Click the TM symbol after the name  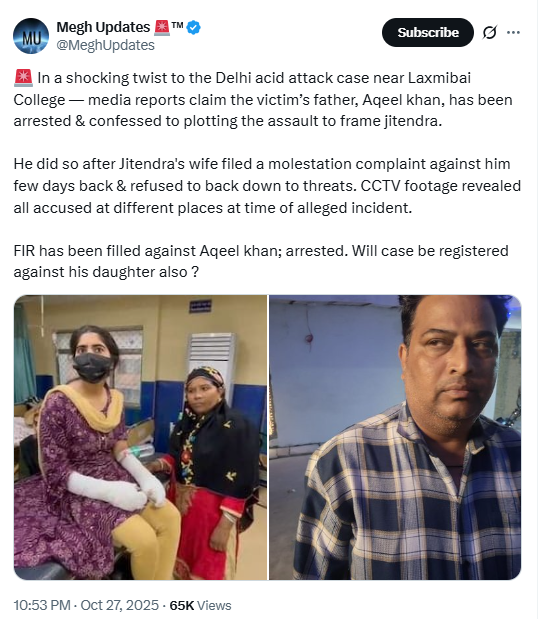point(178,26)
